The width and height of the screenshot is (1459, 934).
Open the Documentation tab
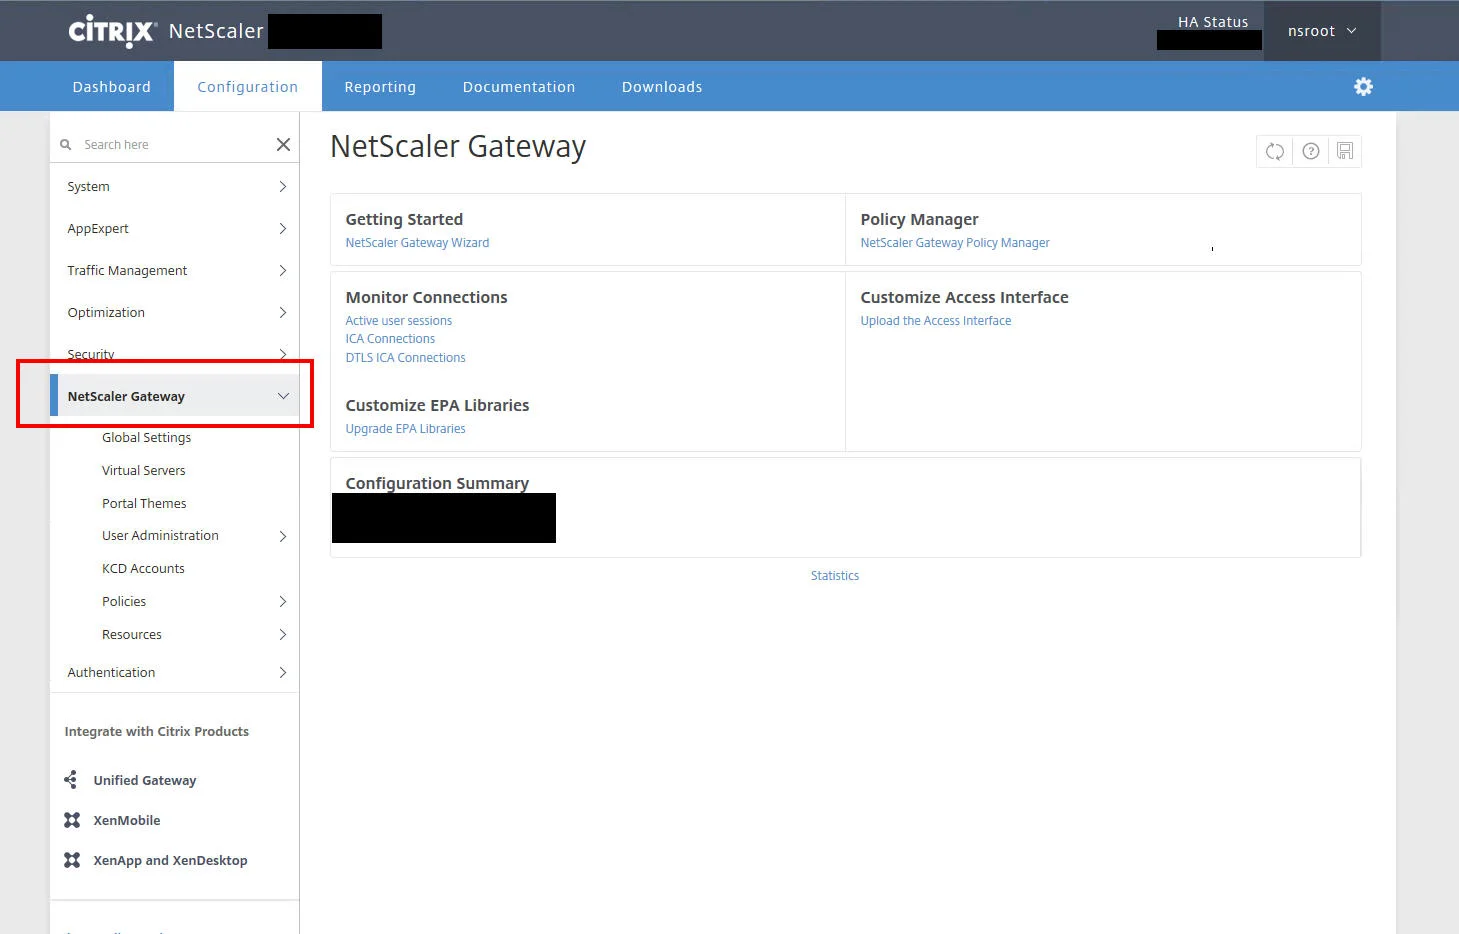tap(519, 87)
